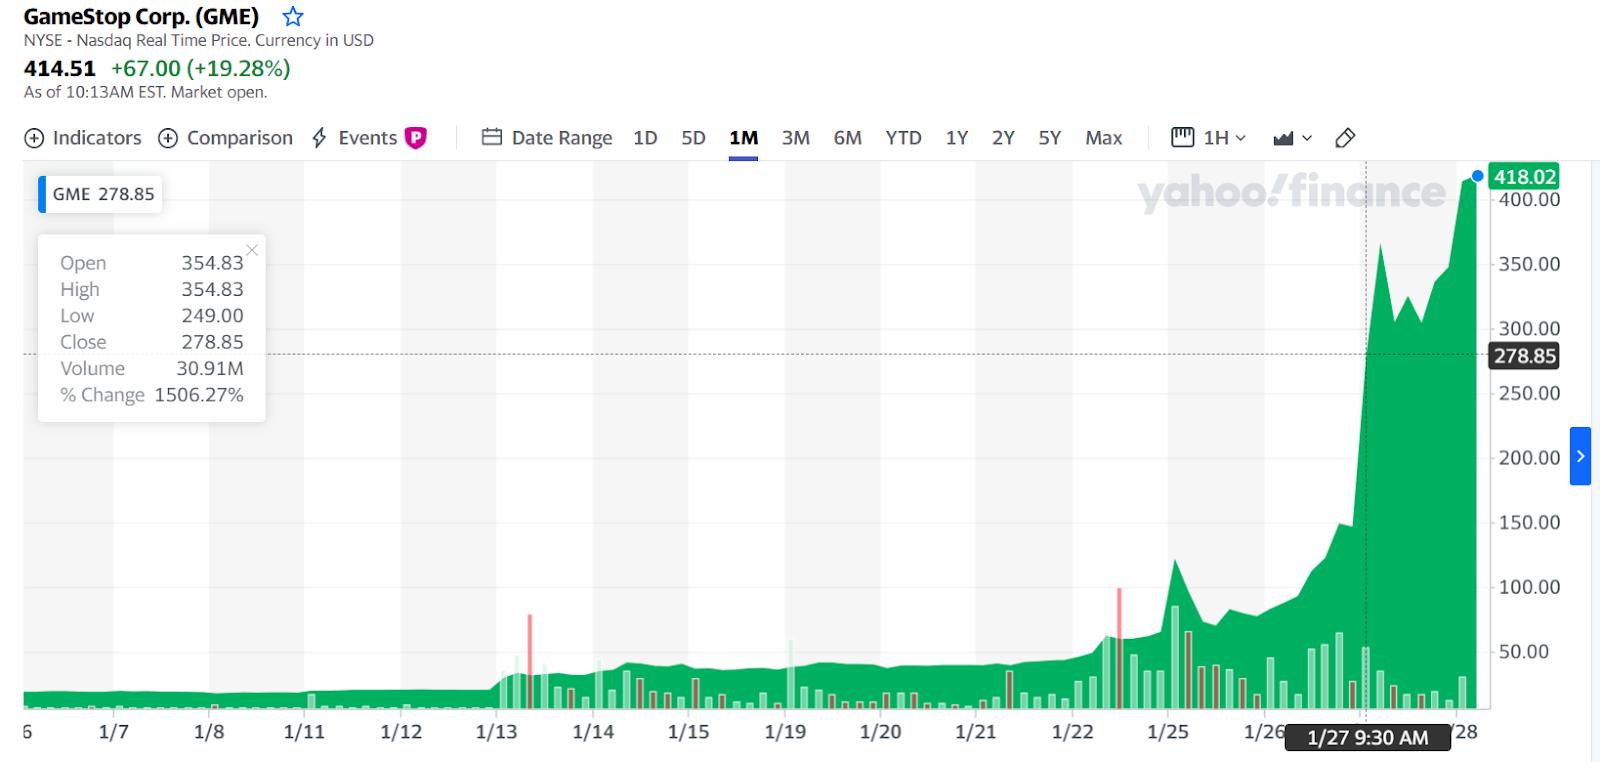Add GME to watchlist with star icon
Screen dimensions: 1600x762
pyautogui.click(x=292, y=16)
